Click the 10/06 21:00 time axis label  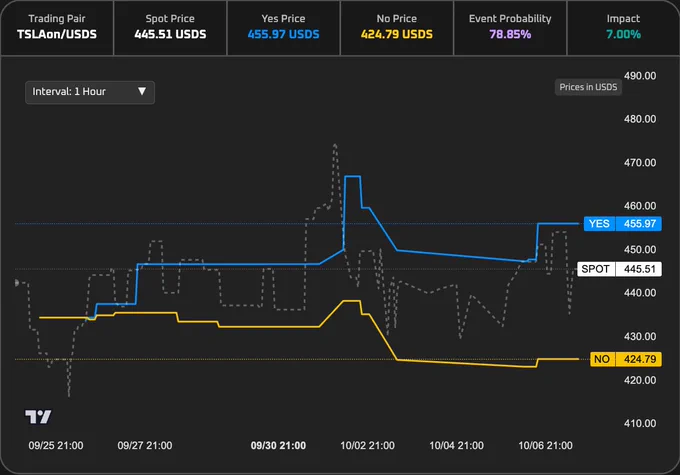[x=546, y=446]
